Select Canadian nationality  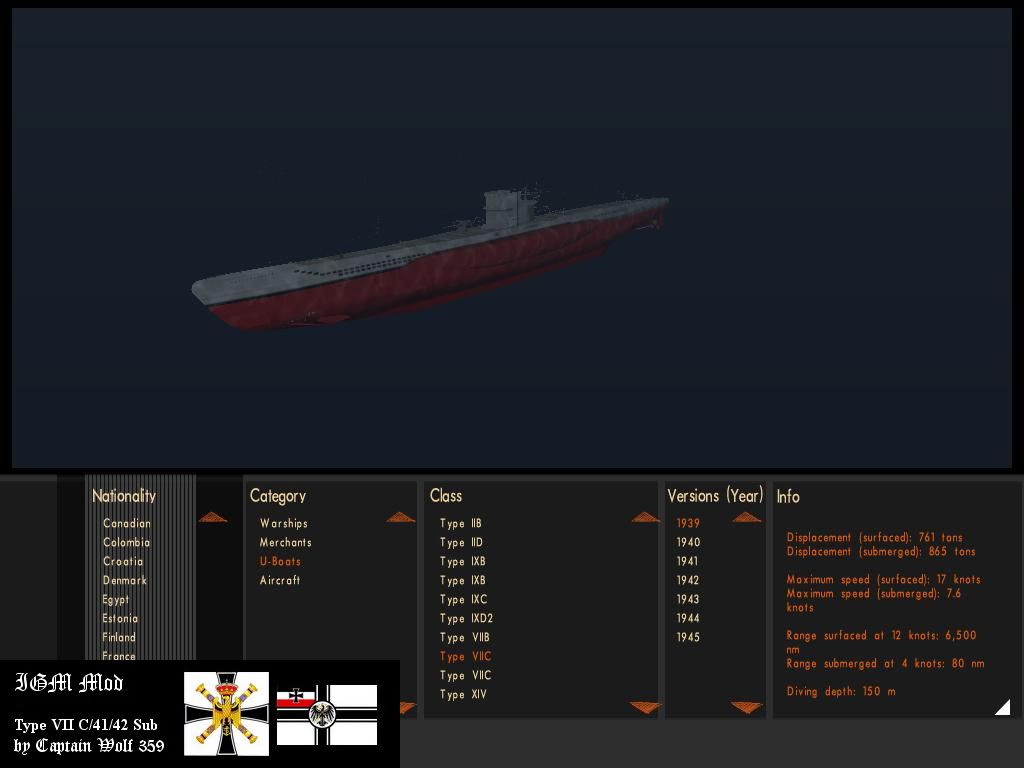[x=127, y=523]
